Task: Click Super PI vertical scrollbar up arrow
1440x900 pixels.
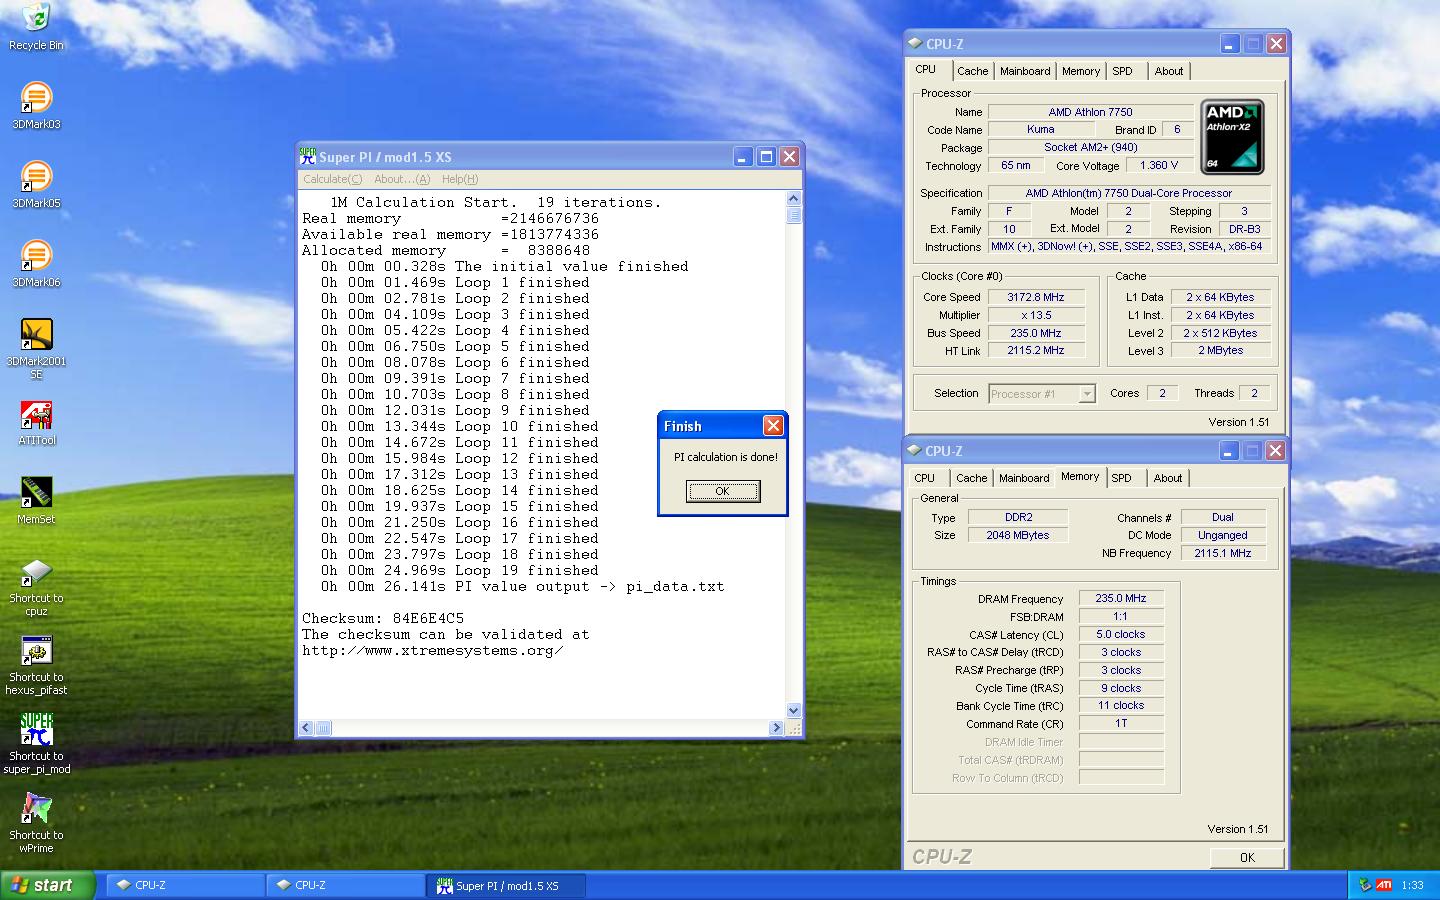Action: [794, 198]
